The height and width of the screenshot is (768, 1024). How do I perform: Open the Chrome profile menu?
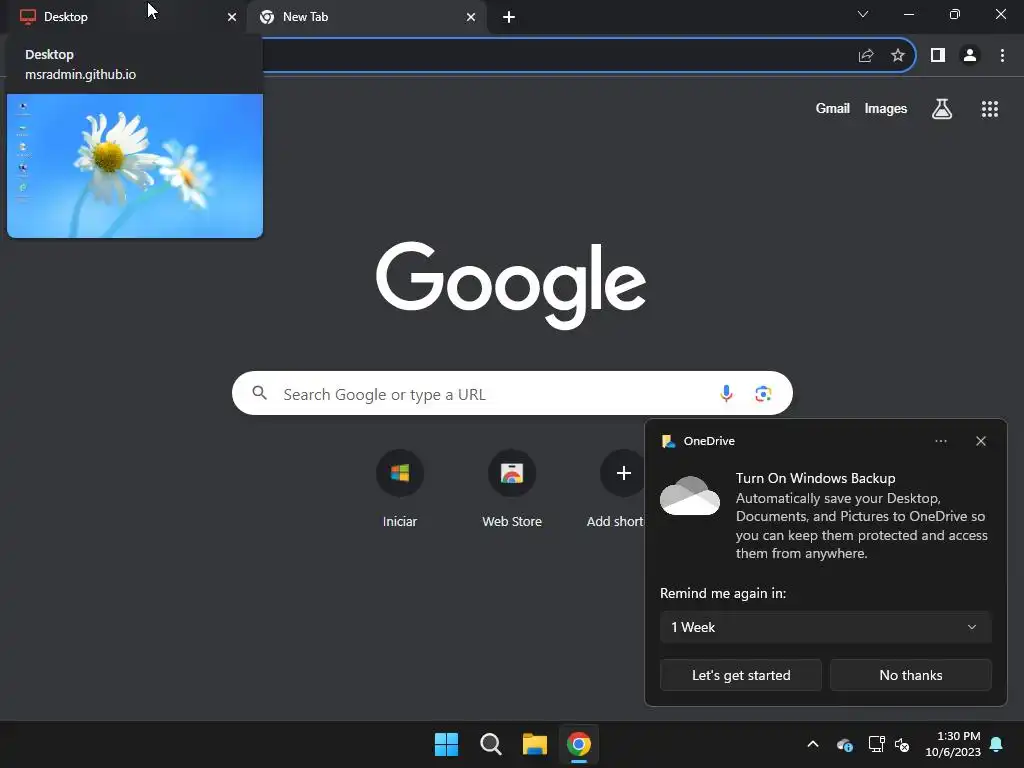click(x=970, y=56)
